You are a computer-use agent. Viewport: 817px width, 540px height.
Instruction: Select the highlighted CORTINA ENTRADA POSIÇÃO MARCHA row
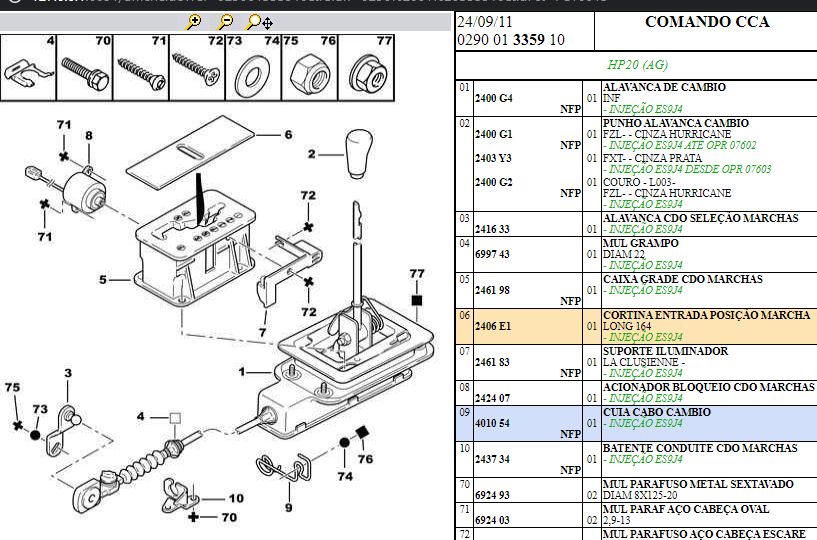click(706, 315)
